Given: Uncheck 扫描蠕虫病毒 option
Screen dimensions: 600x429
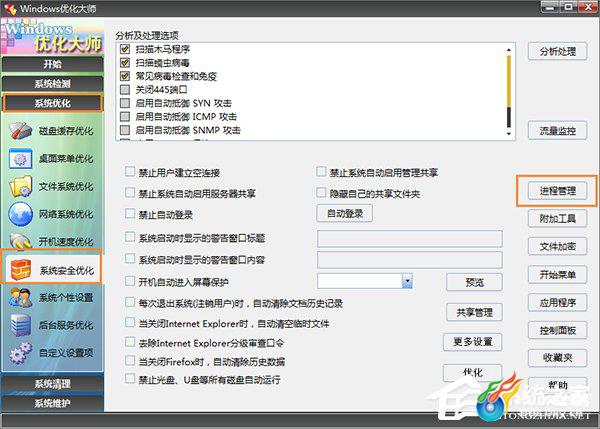Looking at the screenshot, I should coord(125,62).
